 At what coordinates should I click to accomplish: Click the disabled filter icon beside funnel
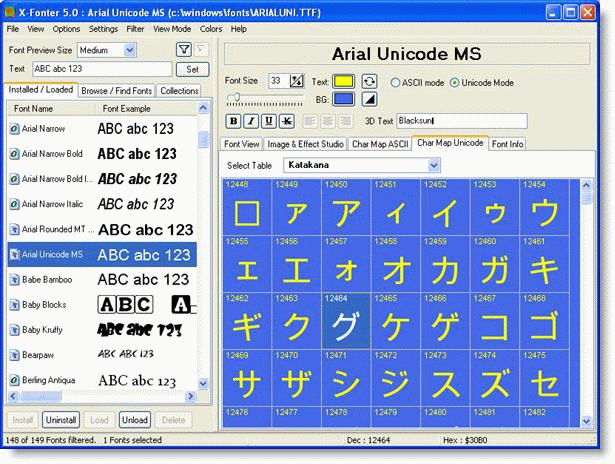tap(202, 50)
